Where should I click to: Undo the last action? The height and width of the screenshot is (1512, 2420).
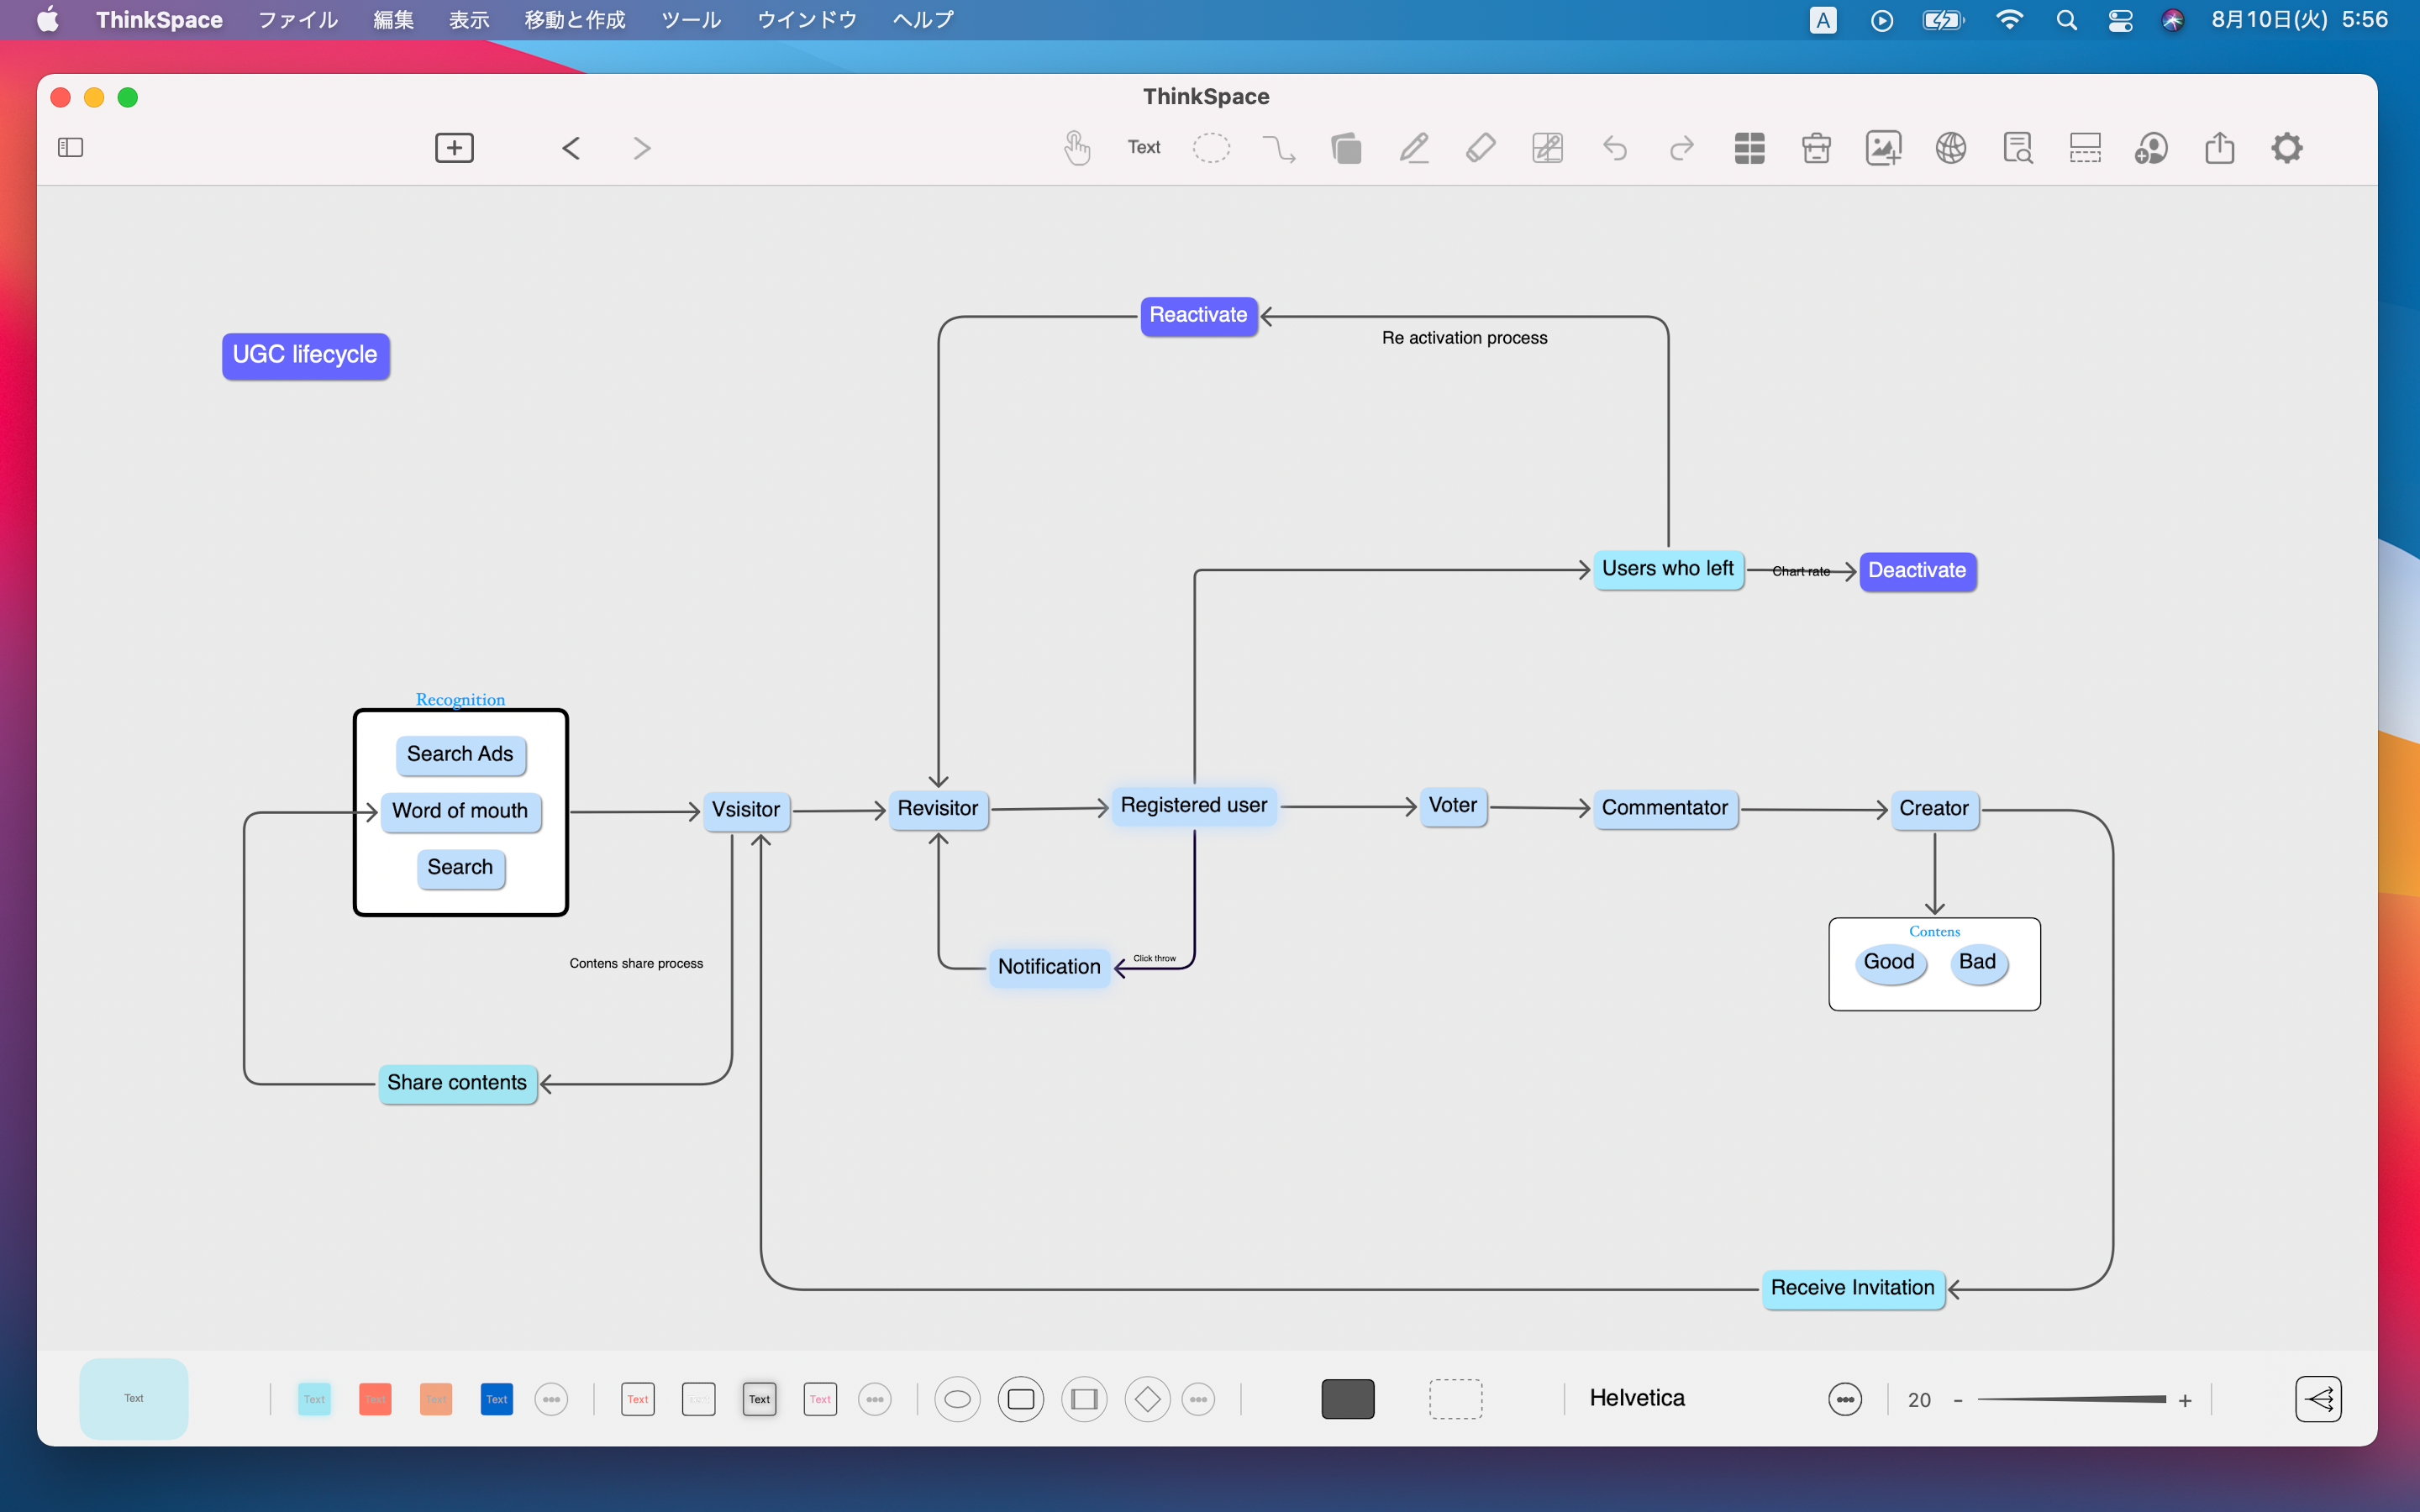(x=1615, y=148)
